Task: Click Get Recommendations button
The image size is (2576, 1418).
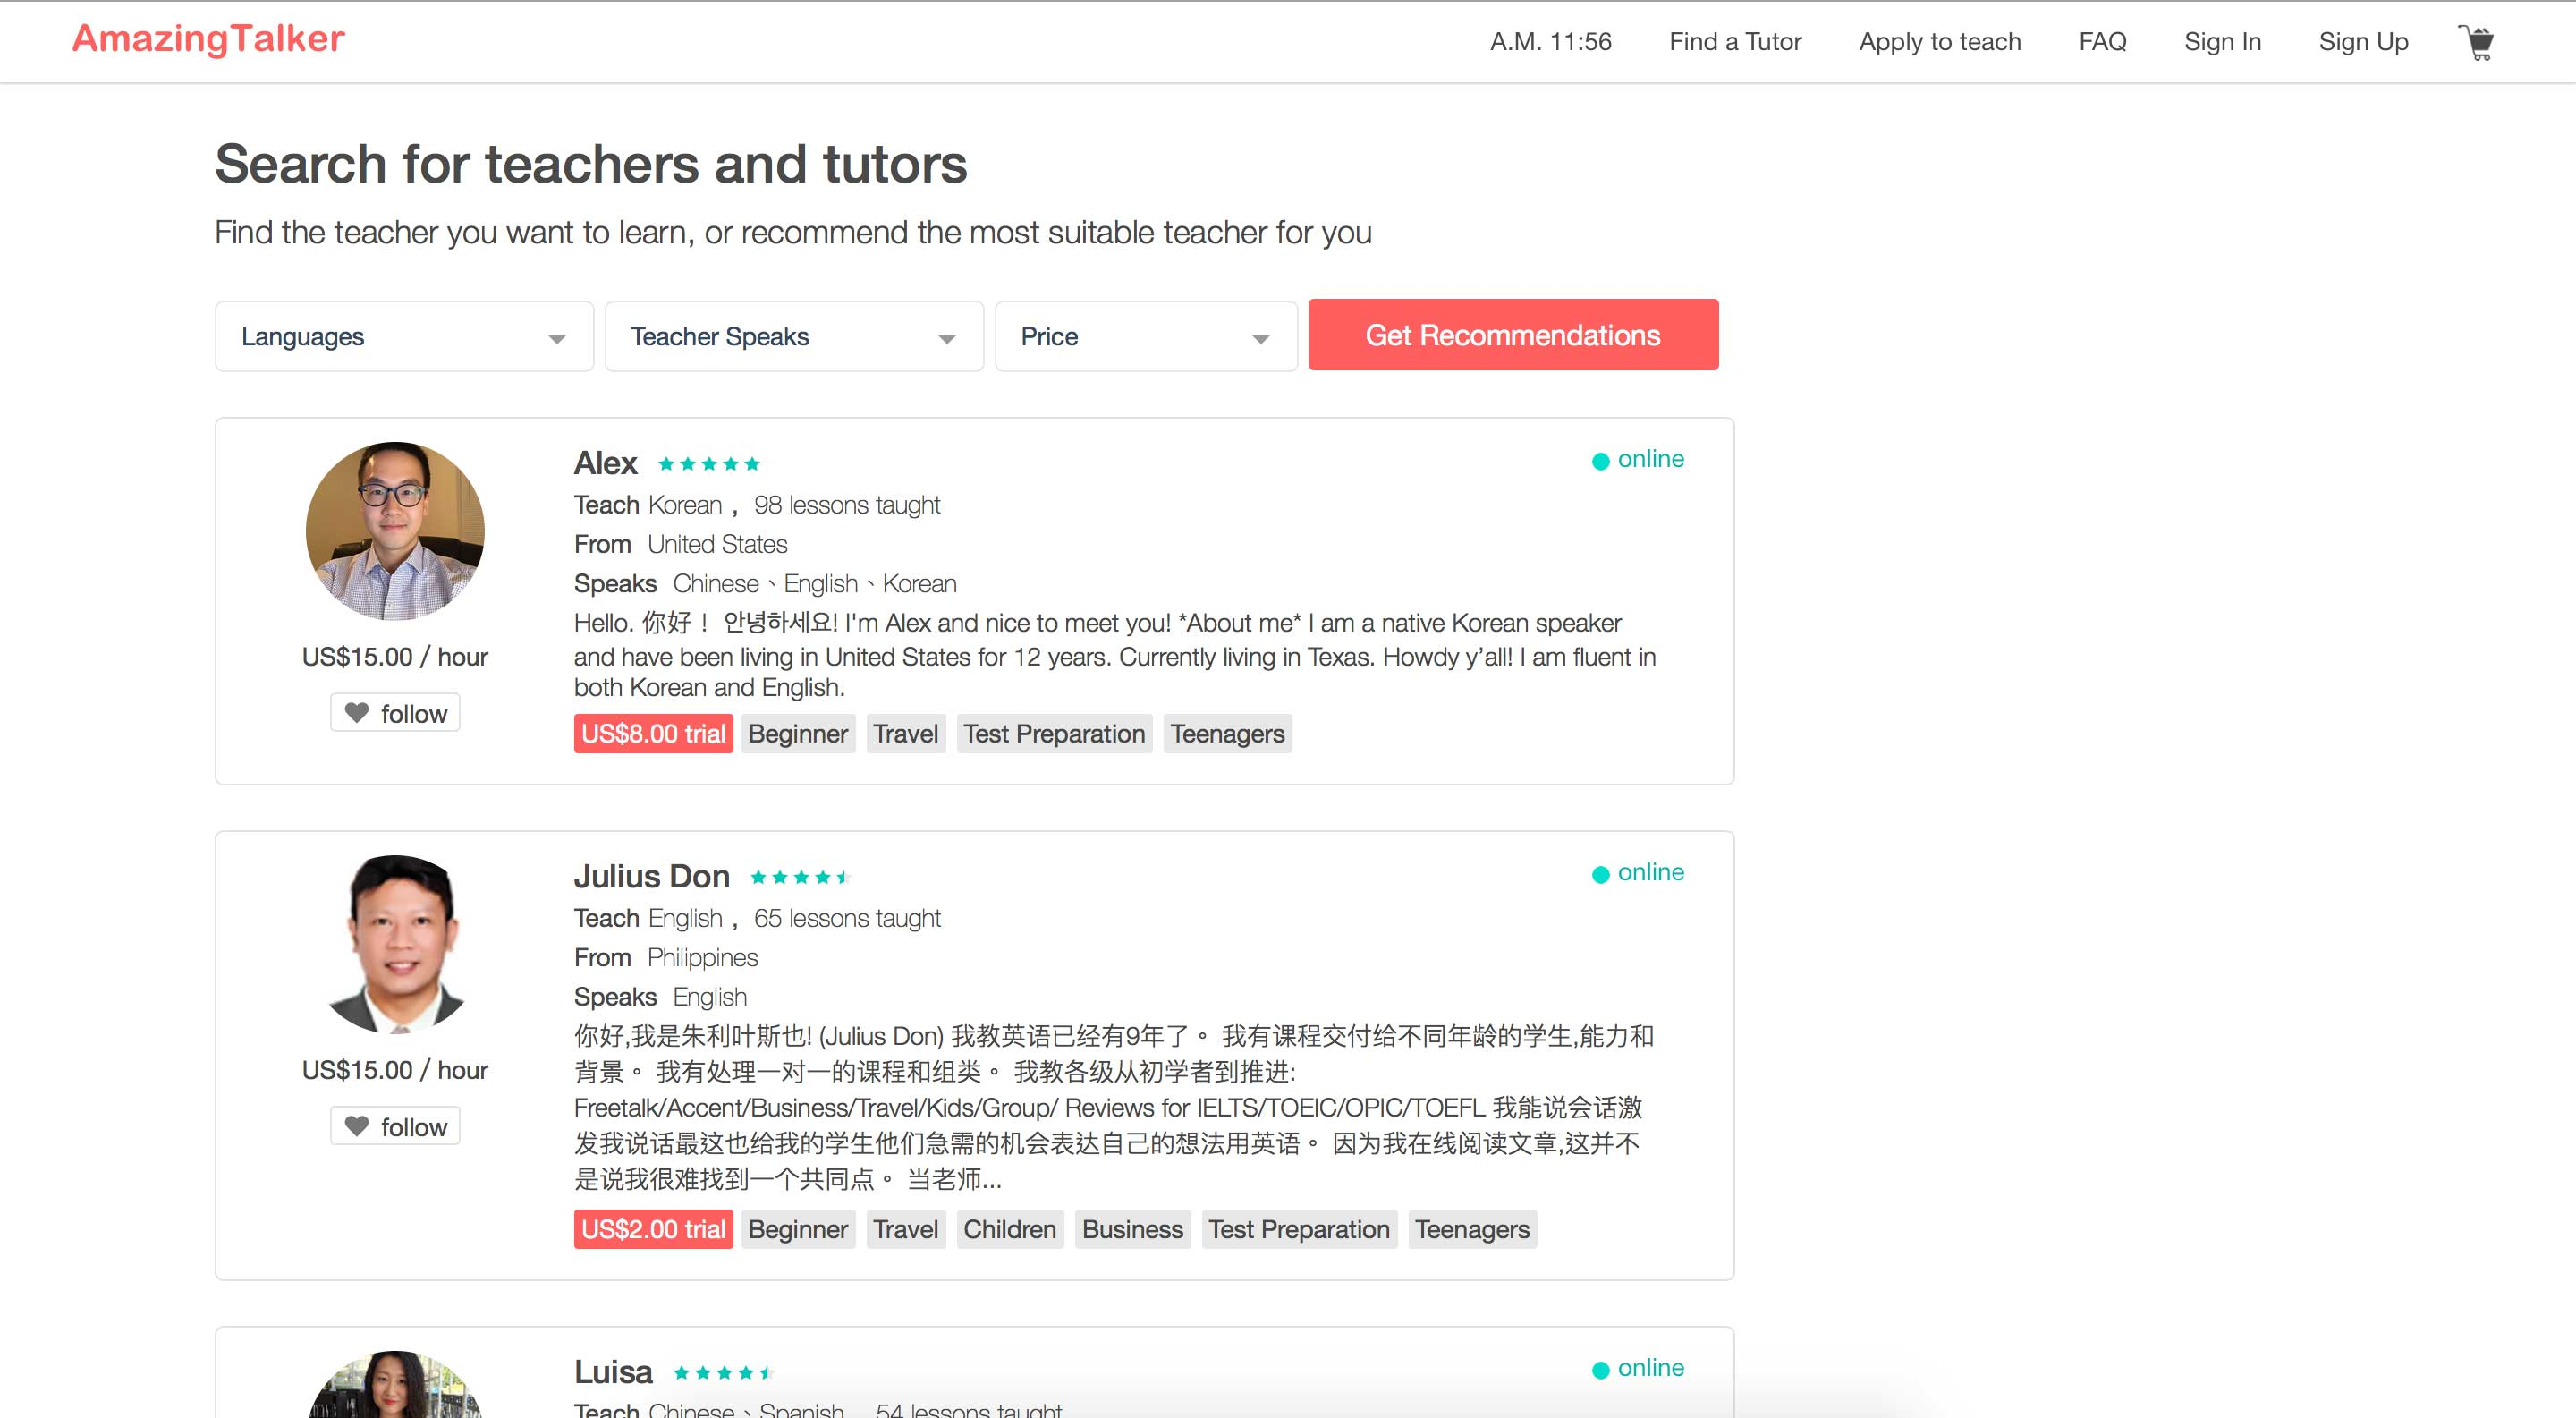Action: click(x=1513, y=335)
